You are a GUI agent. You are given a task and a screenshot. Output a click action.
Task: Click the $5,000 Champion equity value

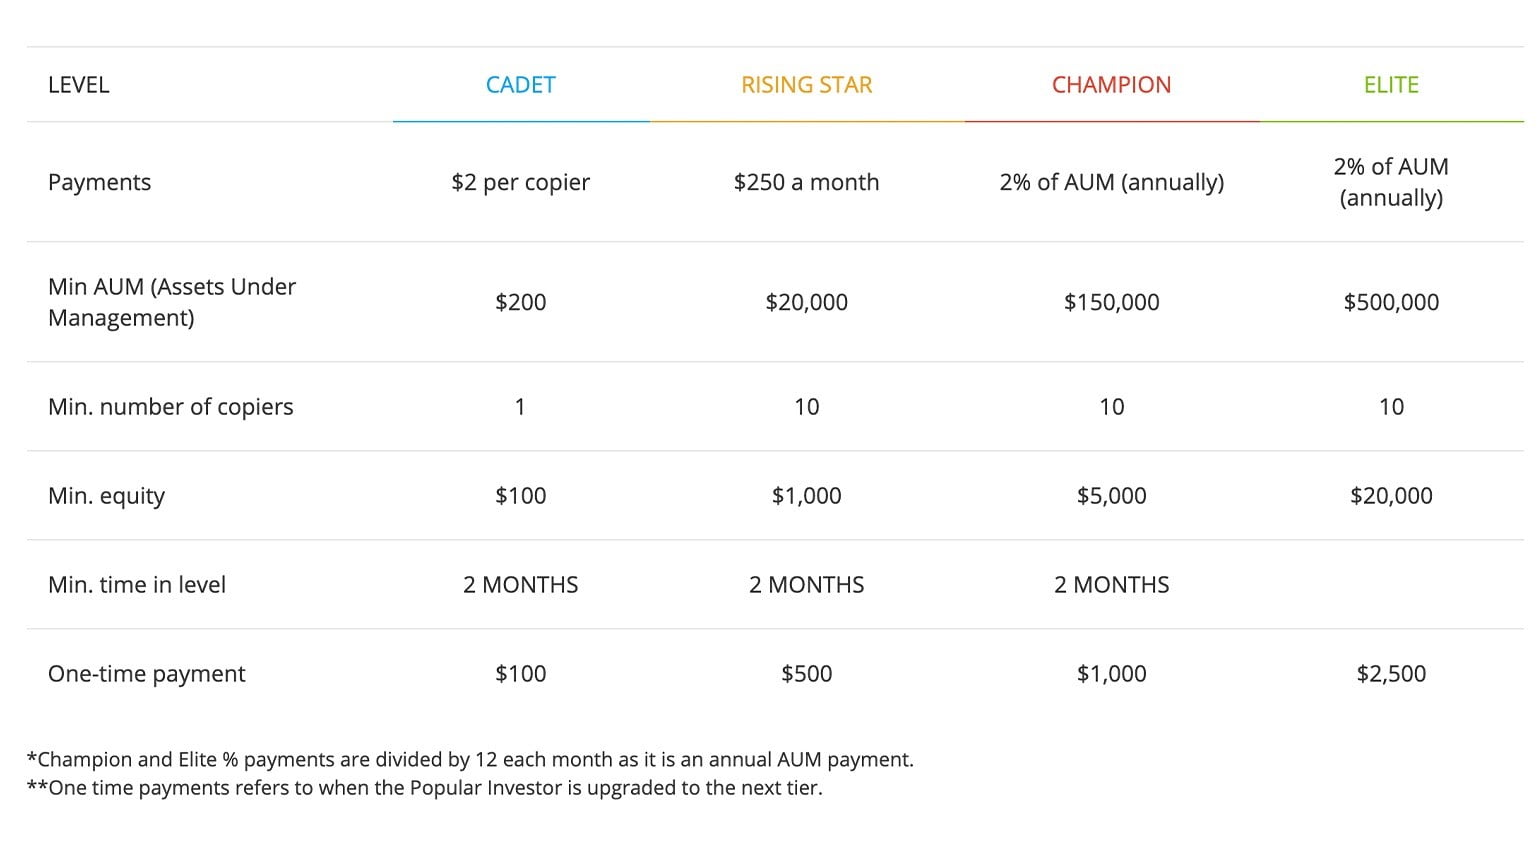[1111, 496]
